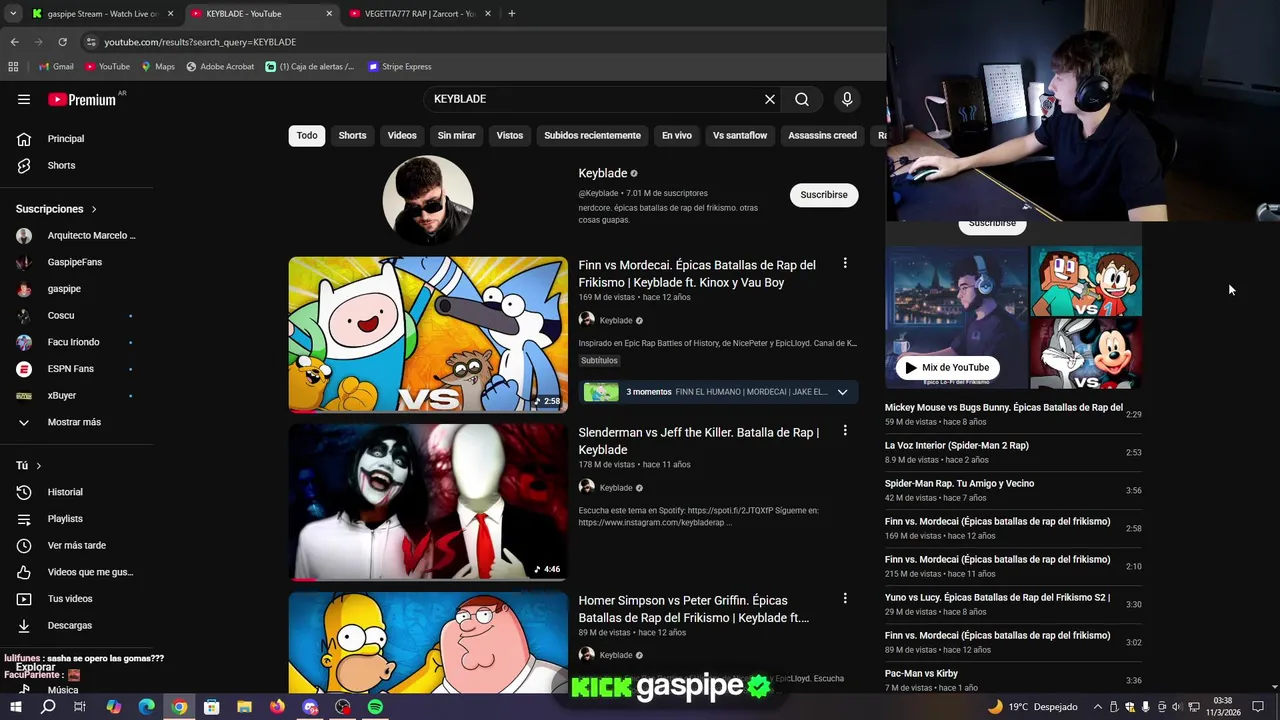
Task: Expand Mostrar más subscriptions
Action: coord(75,422)
